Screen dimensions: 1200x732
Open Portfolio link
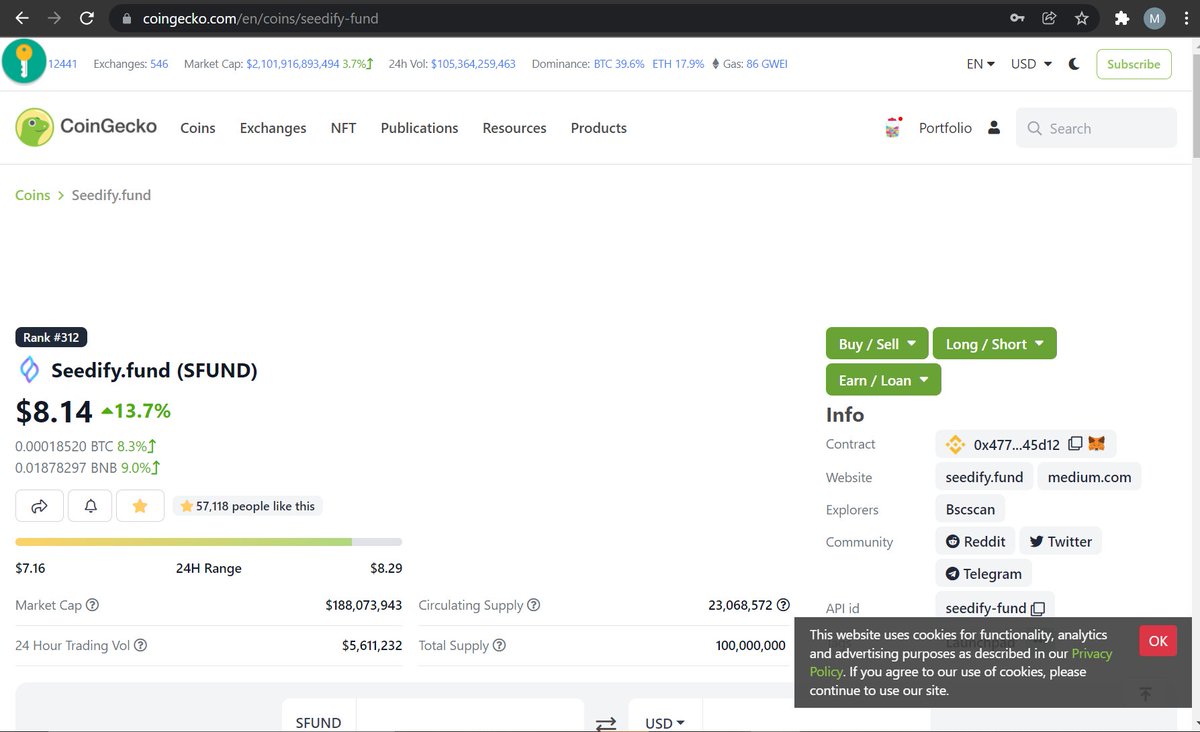click(x=945, y=128)
